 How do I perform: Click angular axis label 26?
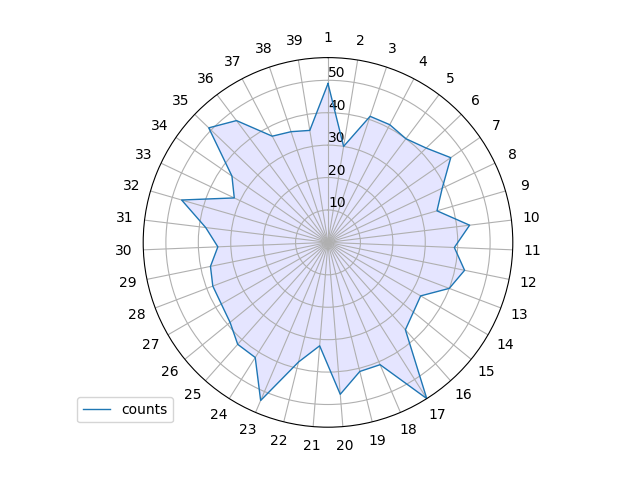point(170,371)
